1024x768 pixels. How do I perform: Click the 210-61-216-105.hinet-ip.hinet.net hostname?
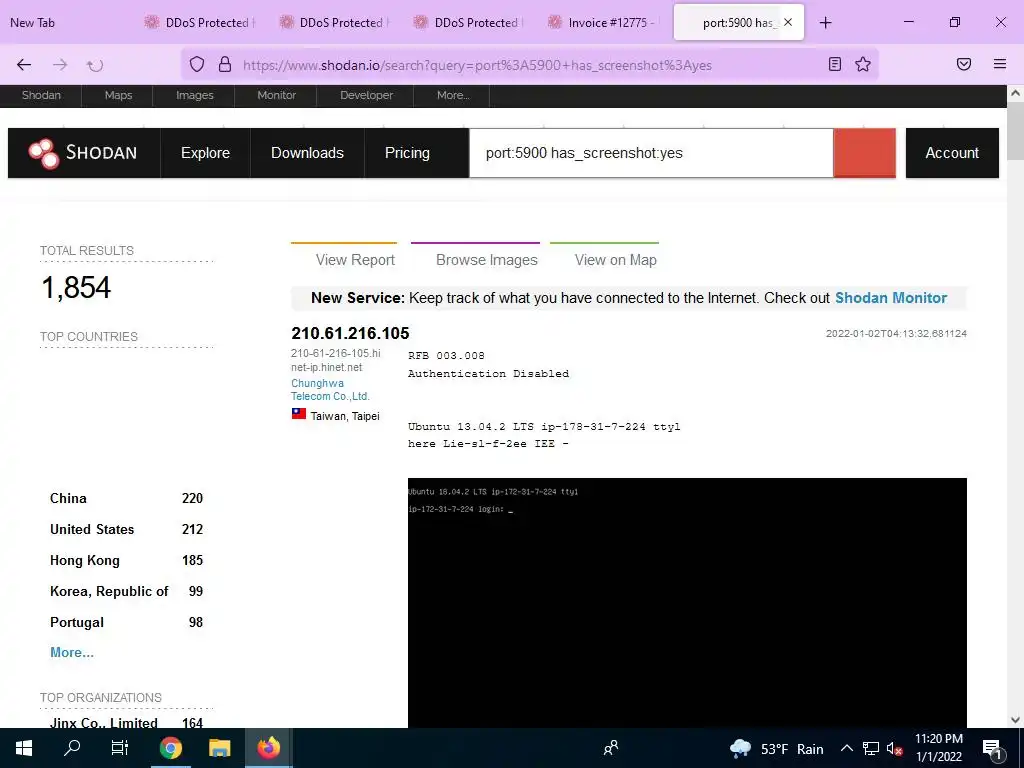(x=336, y=360)
